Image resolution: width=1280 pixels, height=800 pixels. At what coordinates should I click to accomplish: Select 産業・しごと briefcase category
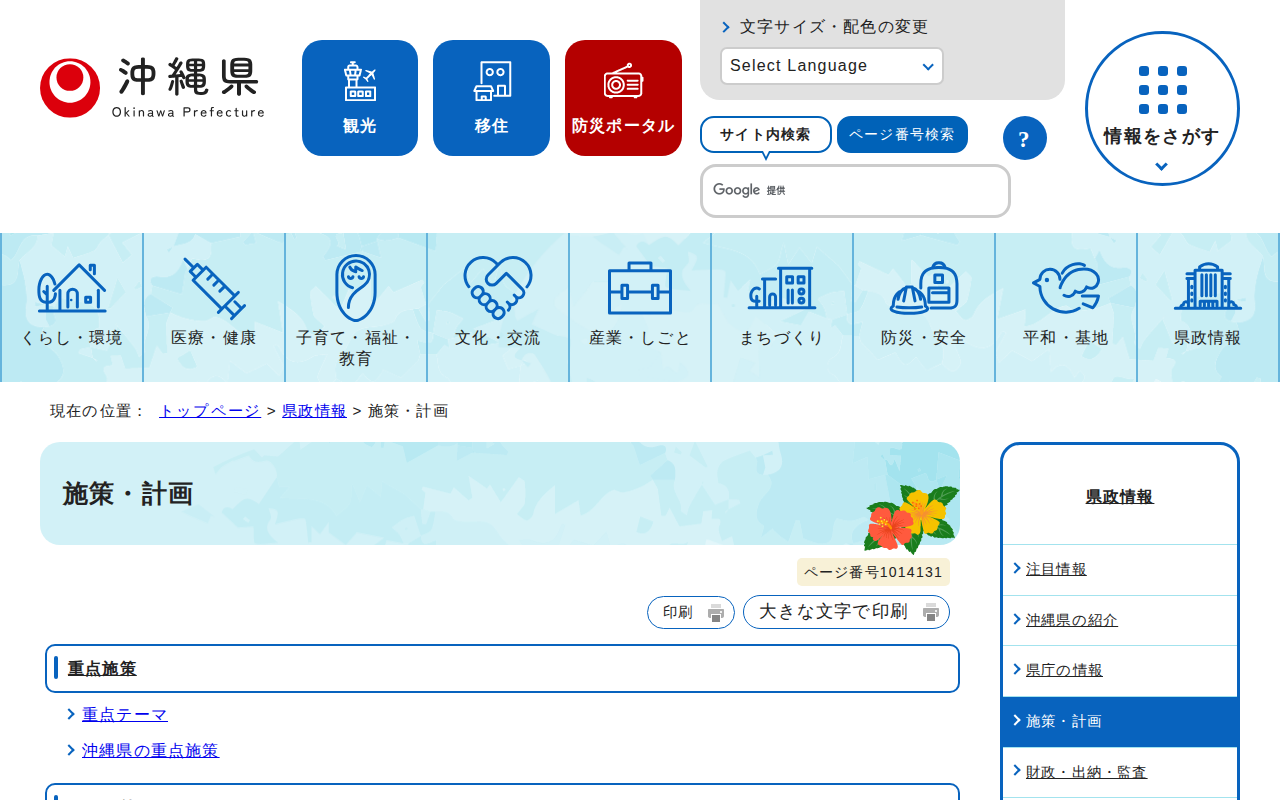(640, 308)
